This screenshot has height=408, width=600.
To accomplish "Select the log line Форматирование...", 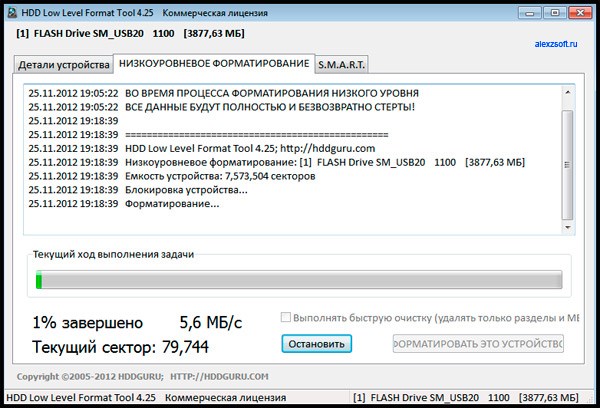I will coord(124,204).
